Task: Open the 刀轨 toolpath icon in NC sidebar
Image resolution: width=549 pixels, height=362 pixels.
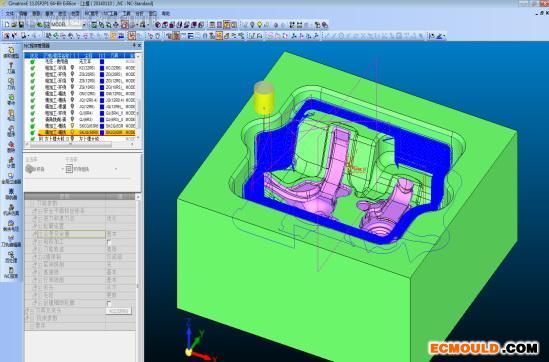Action: (11, 84)
